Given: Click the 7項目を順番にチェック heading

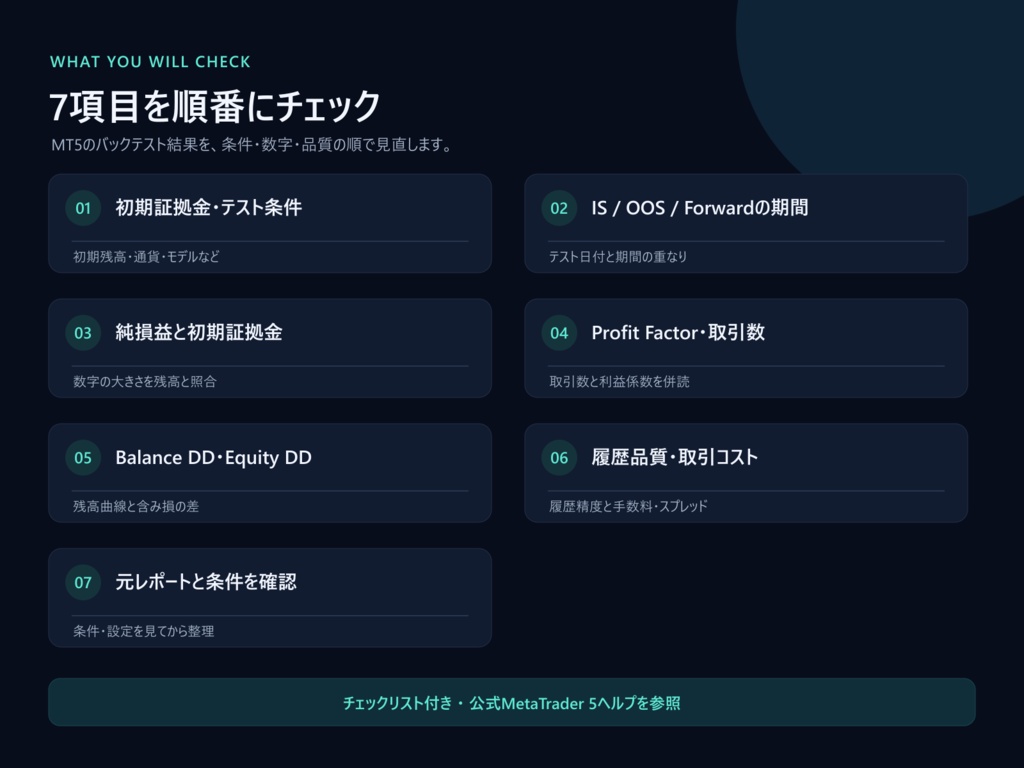Looking at the screenshot, I should pyautogui.click(x=215, y=106).
